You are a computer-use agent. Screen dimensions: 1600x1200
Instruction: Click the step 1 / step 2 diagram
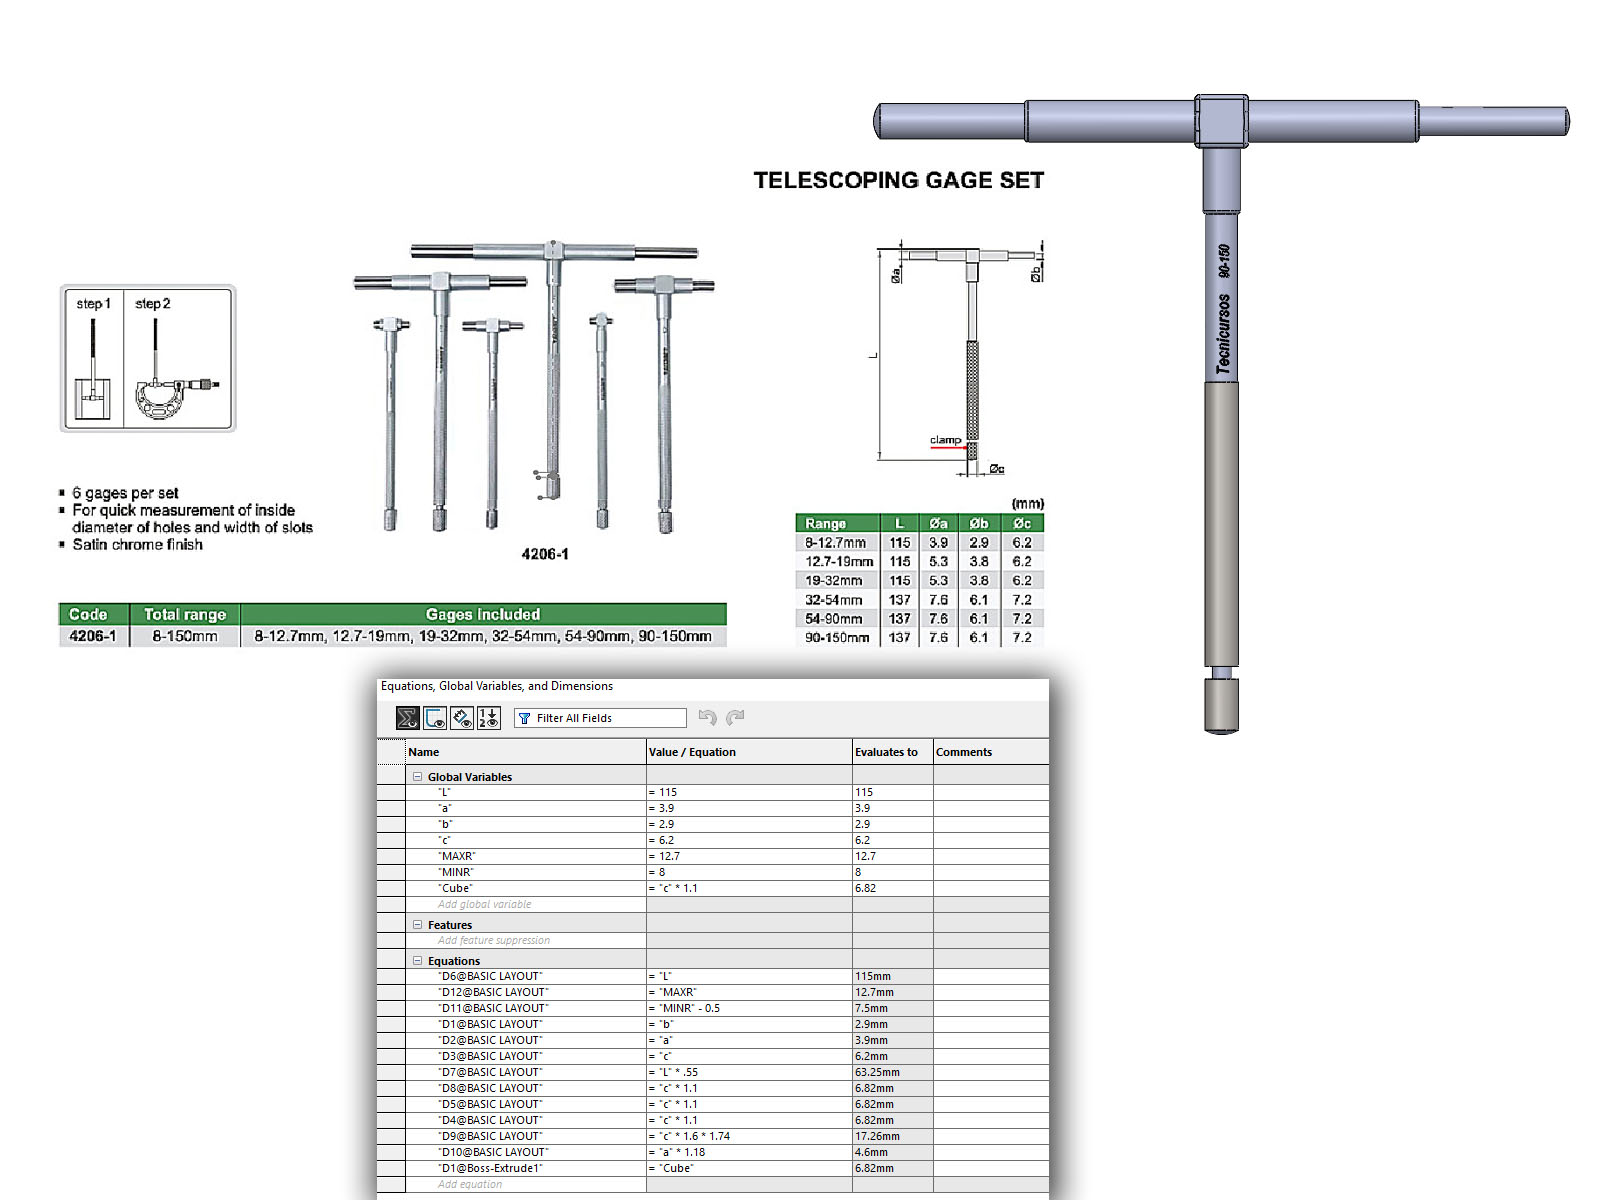pos(148,358)
